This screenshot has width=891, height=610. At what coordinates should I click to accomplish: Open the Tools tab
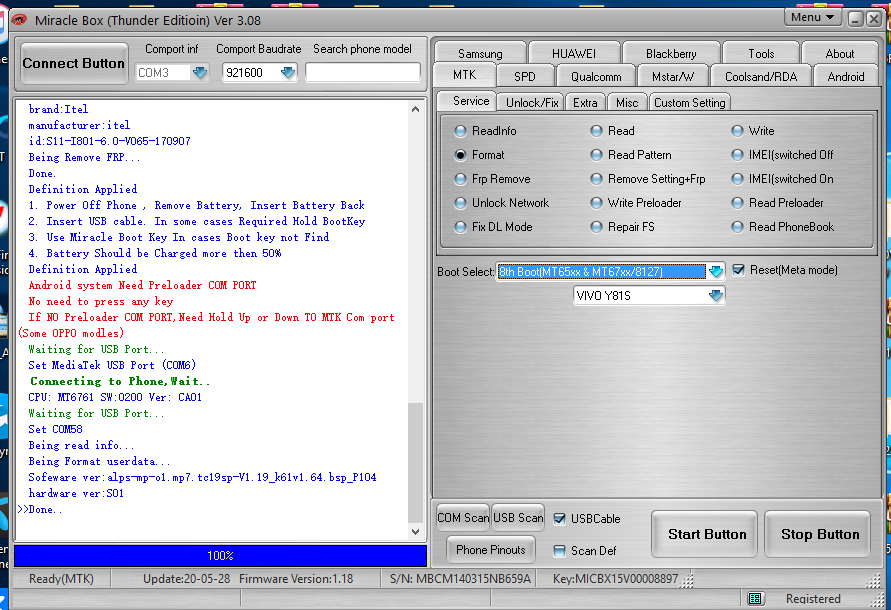point(761,53)
